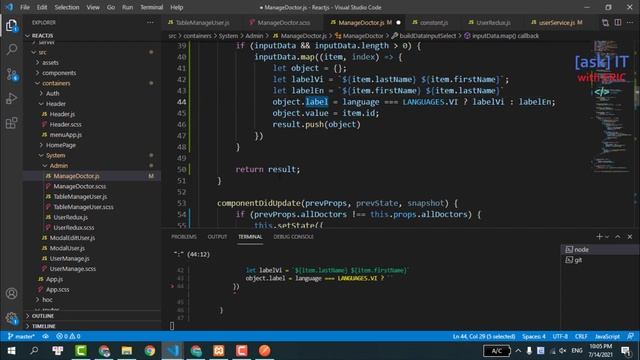Open the Accounts menu icon
Image resolution: width=640 pixels, height=360 pixels.
coord(11,293)
